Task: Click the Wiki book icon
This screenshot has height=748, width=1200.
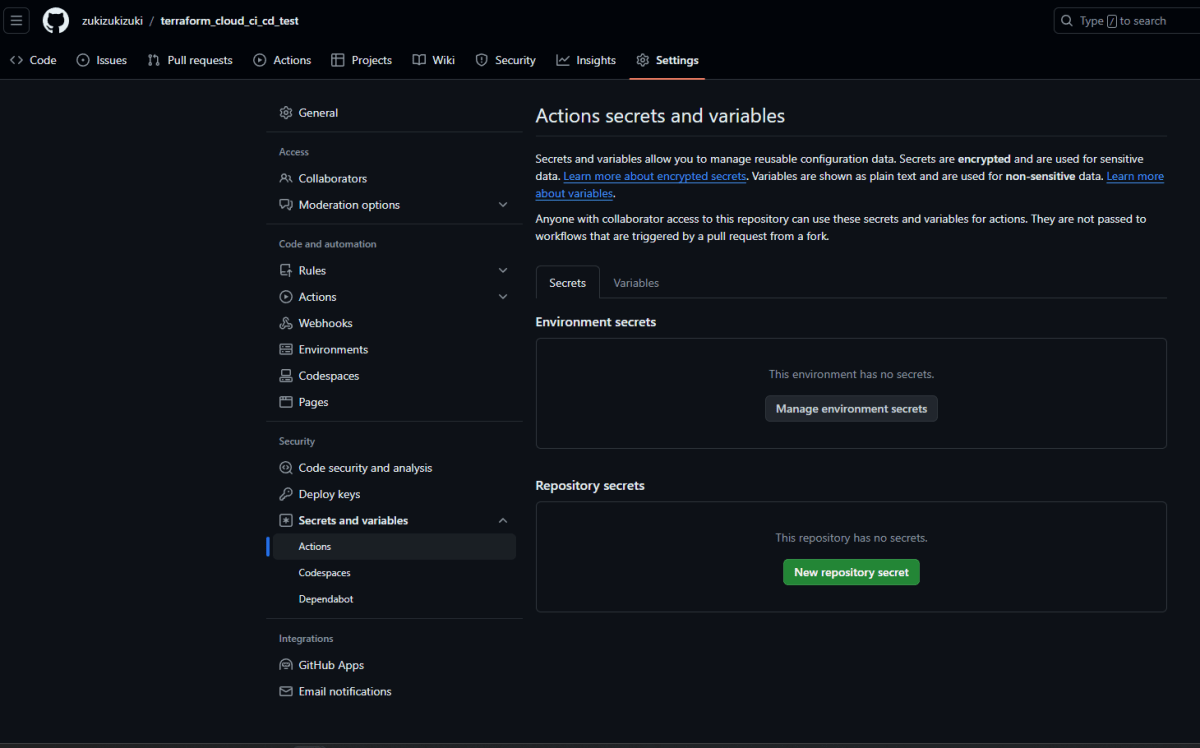Action: click(419, 60)
